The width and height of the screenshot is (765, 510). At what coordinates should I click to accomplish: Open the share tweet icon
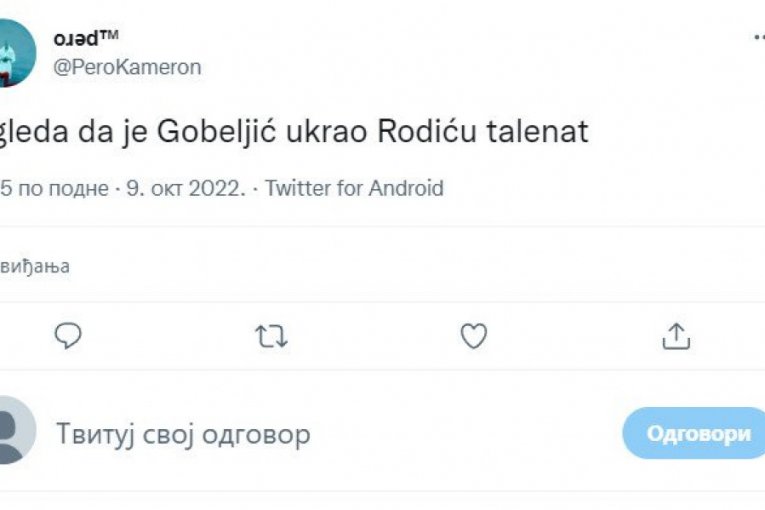point(676,337)
